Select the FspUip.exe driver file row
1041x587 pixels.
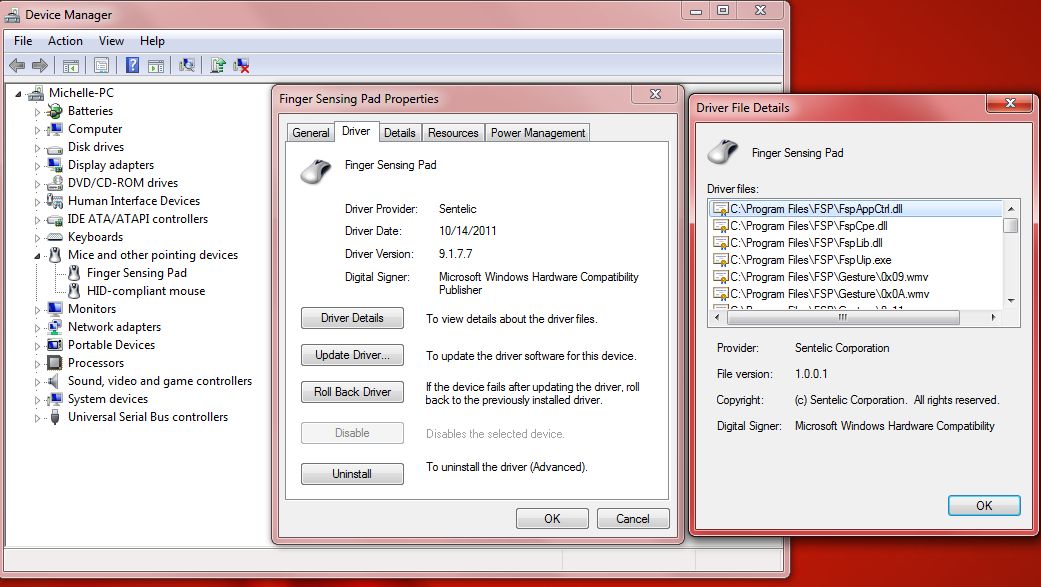click(x=856, y=260)
